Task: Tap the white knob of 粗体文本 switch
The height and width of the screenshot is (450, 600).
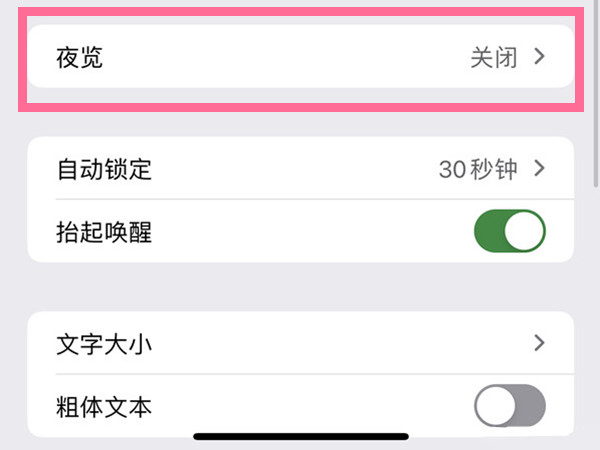Action: tap(496, 406)
